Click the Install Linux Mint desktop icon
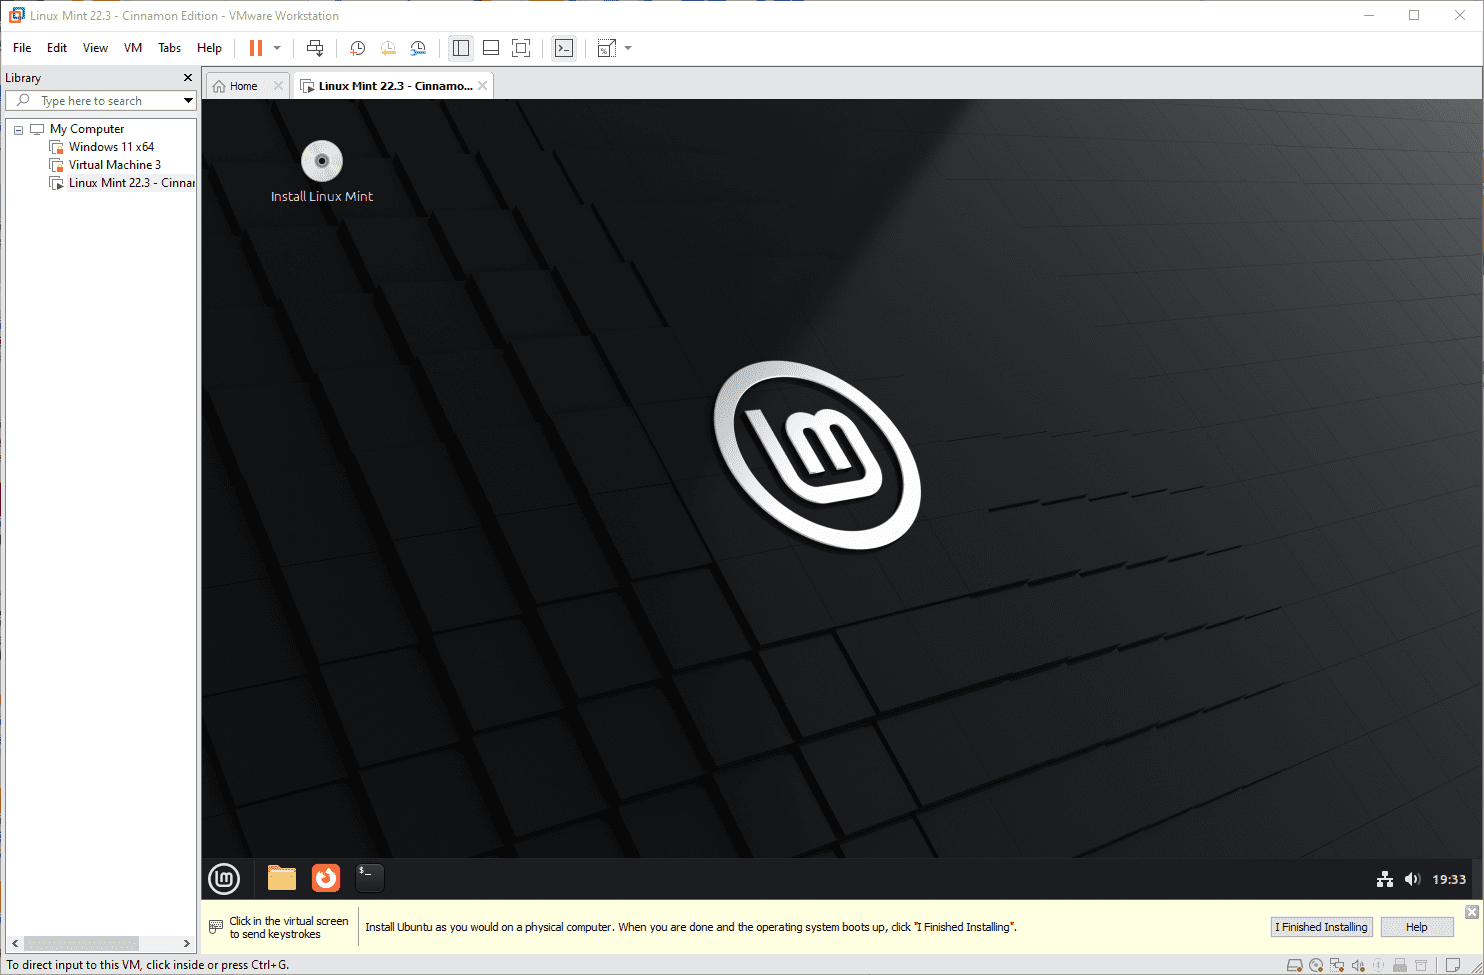1484x975 pixels. (x=322, y=171)
